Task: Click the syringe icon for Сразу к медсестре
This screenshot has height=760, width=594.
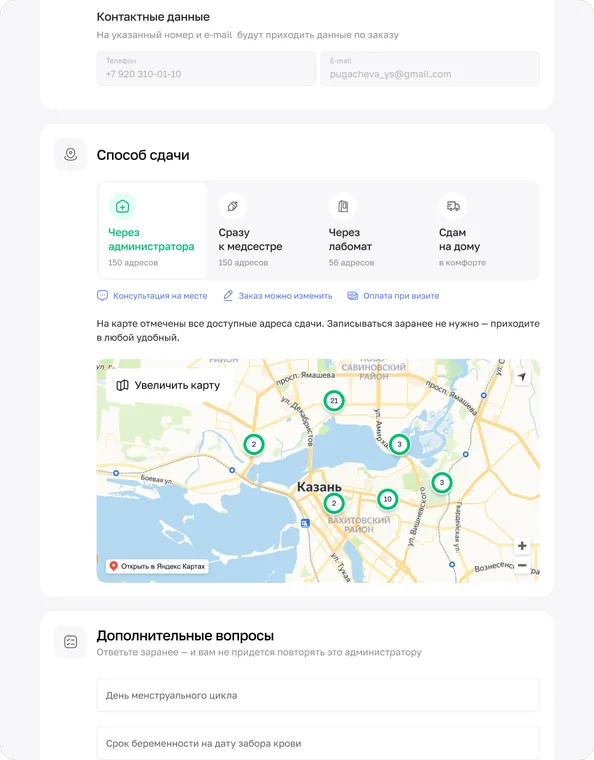Action: pos(233,206)
